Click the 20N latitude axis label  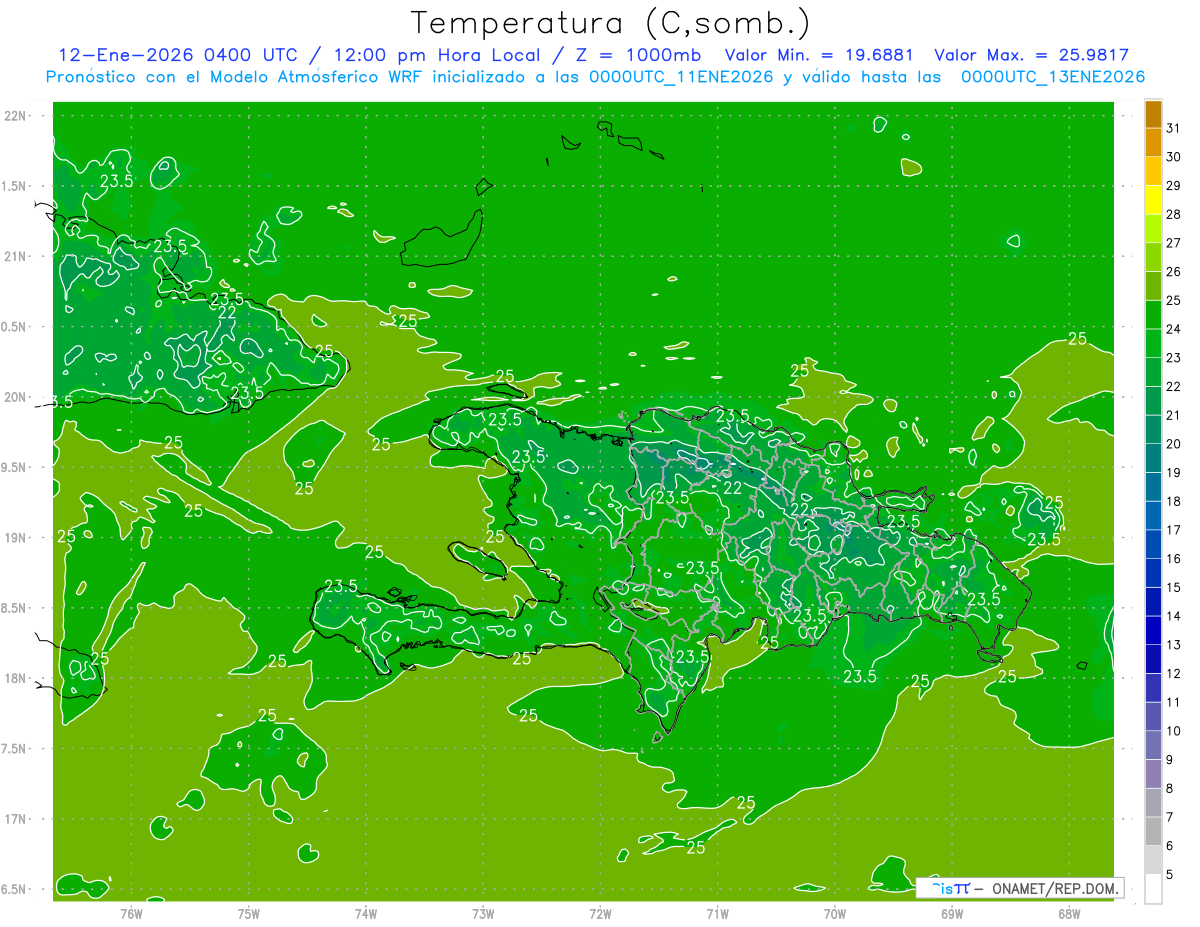(15, 397)
